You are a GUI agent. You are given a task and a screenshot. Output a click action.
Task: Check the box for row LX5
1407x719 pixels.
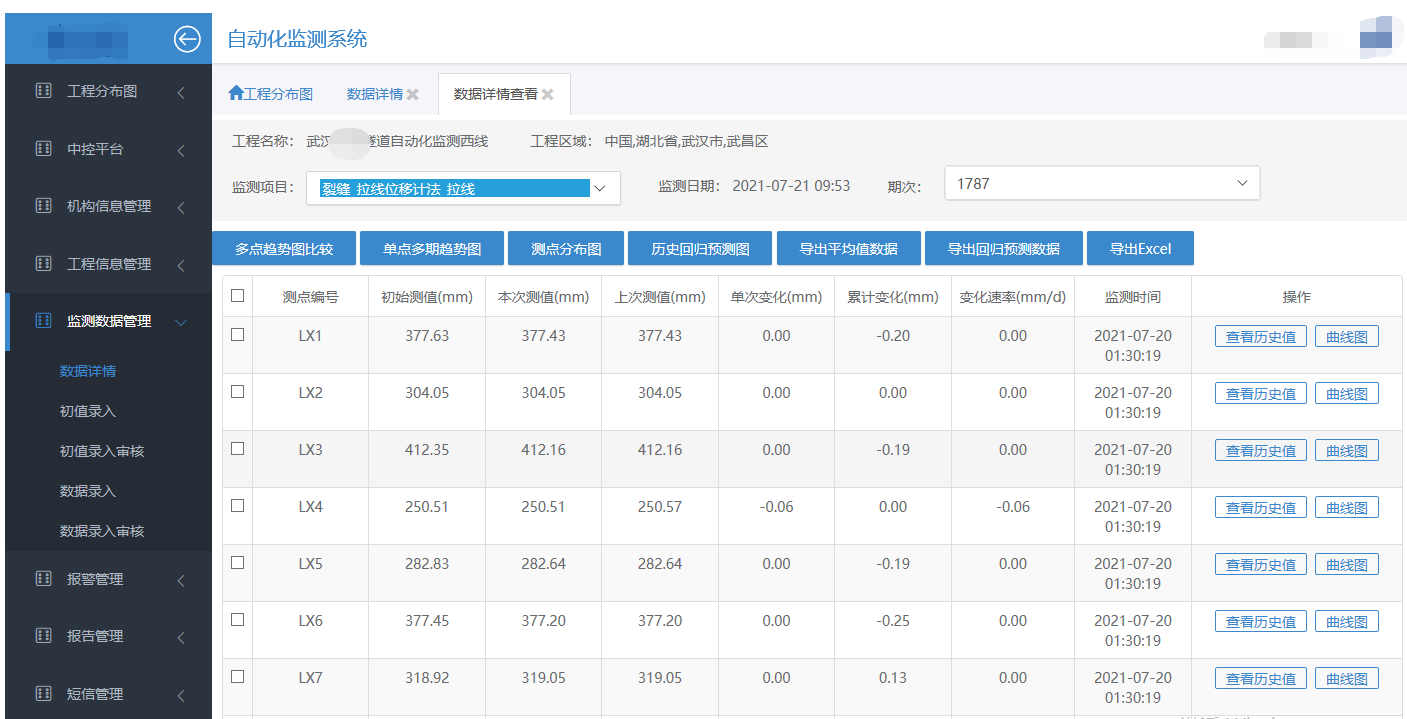coord(237,563)
